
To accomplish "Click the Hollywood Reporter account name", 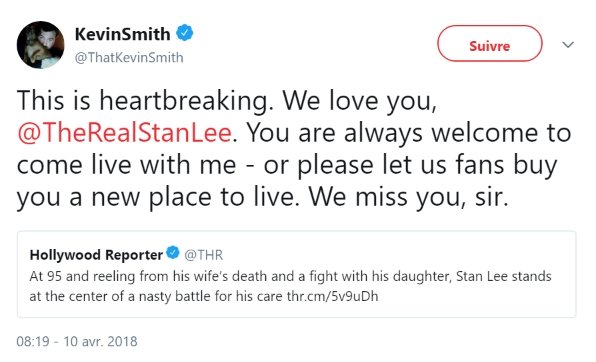I will (x=96, y=255).
